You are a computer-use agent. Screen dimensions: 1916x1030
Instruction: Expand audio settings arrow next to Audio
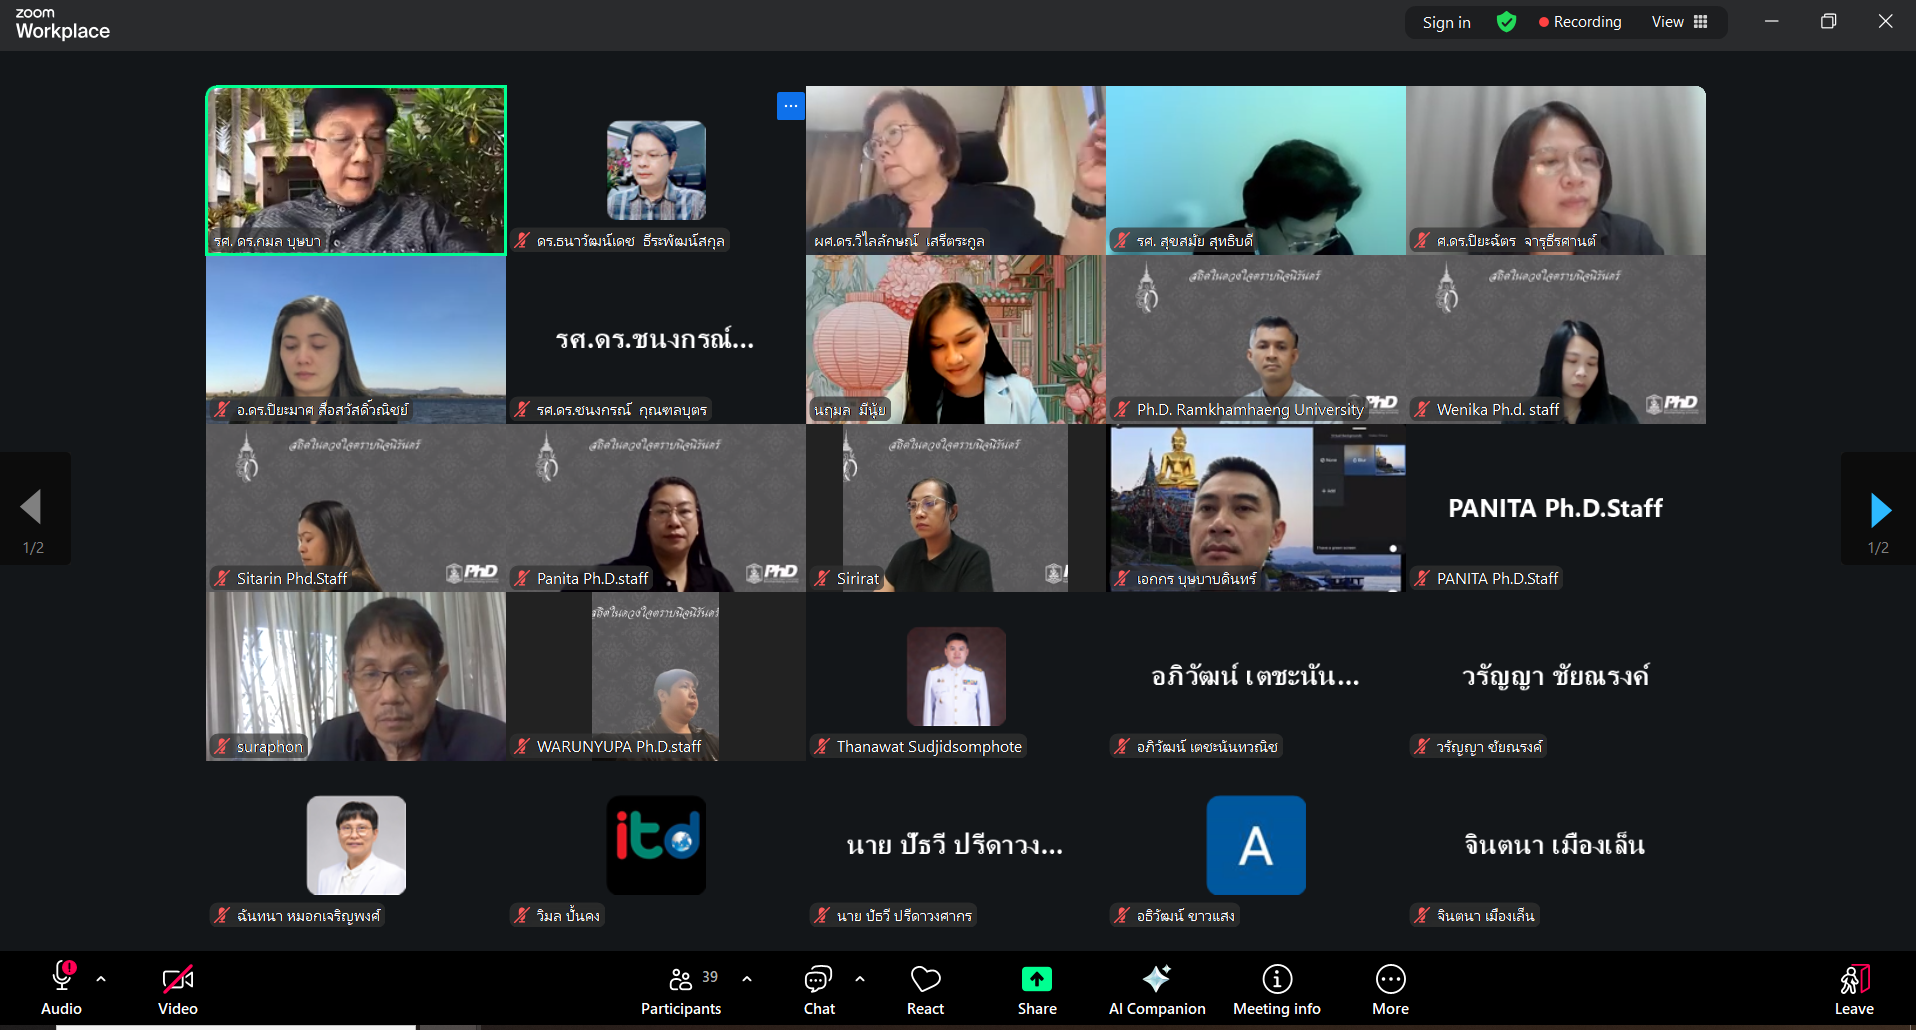101,979
